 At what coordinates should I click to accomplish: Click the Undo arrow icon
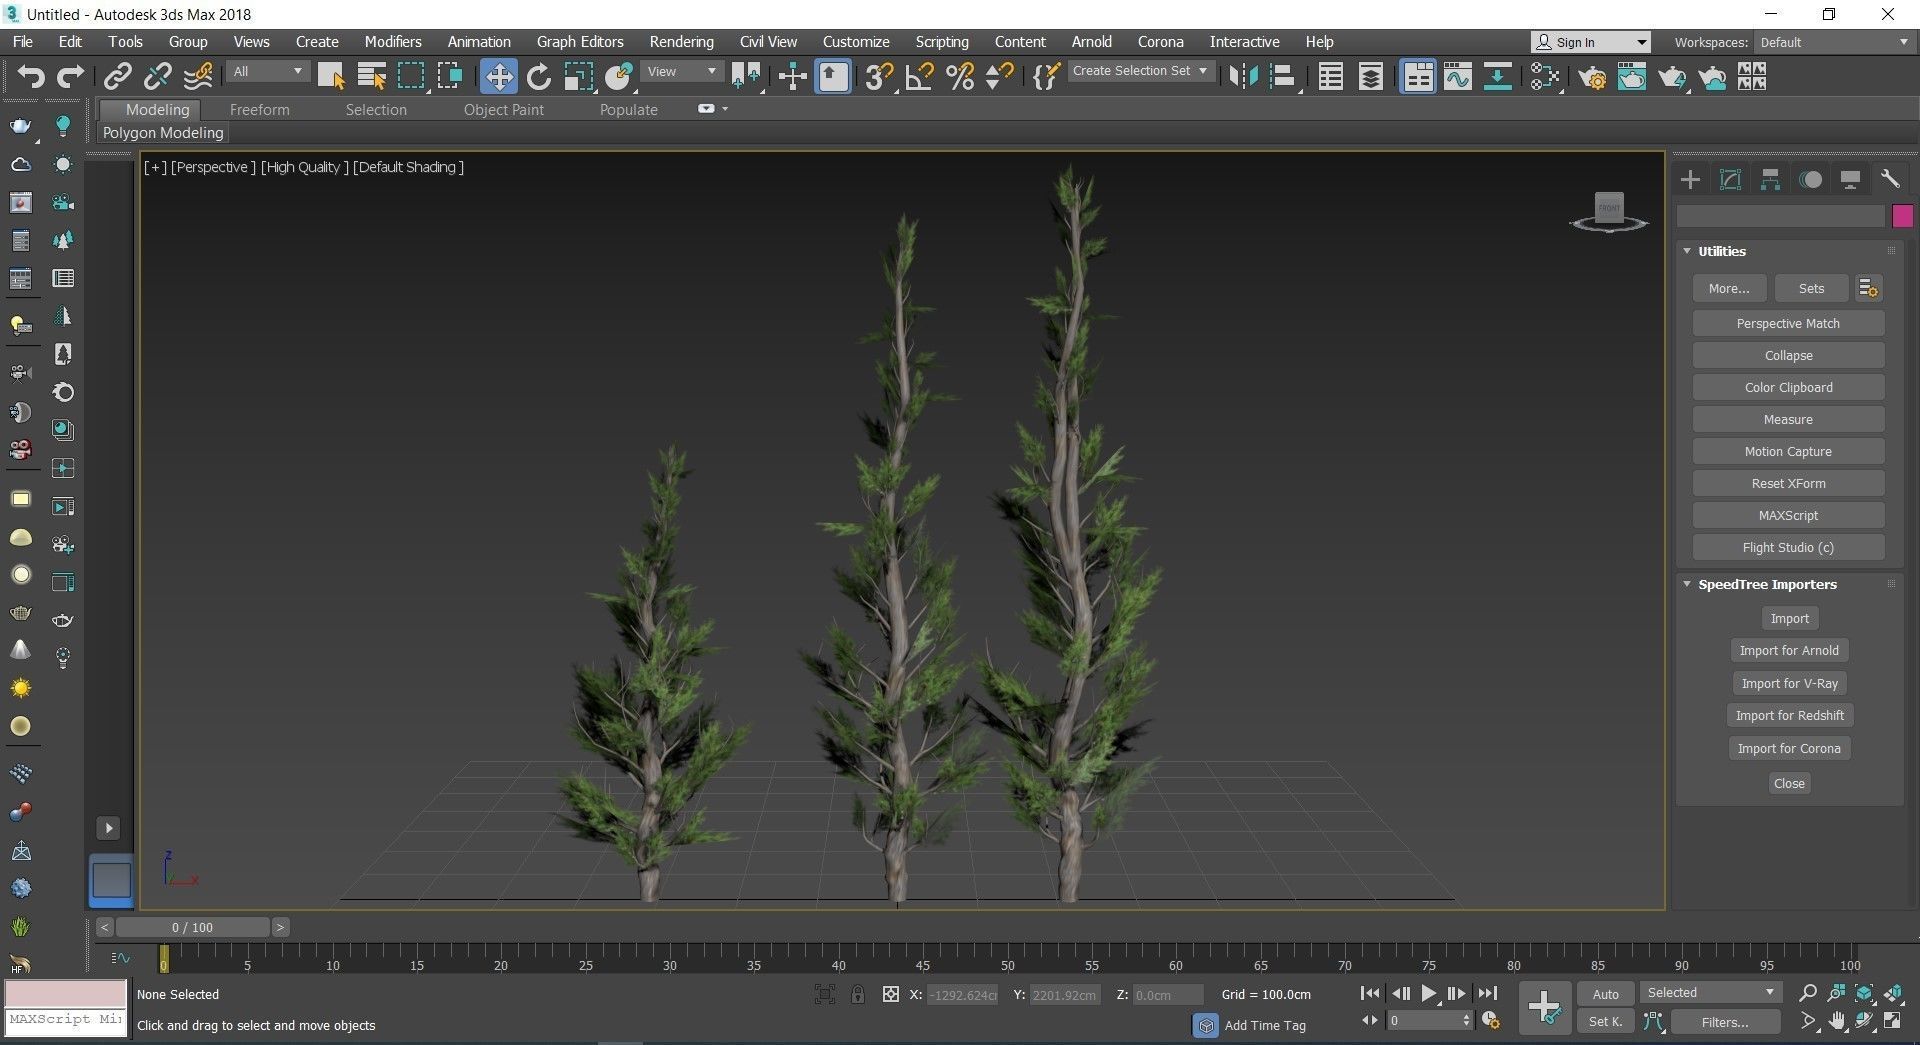[x=31, y=76]
